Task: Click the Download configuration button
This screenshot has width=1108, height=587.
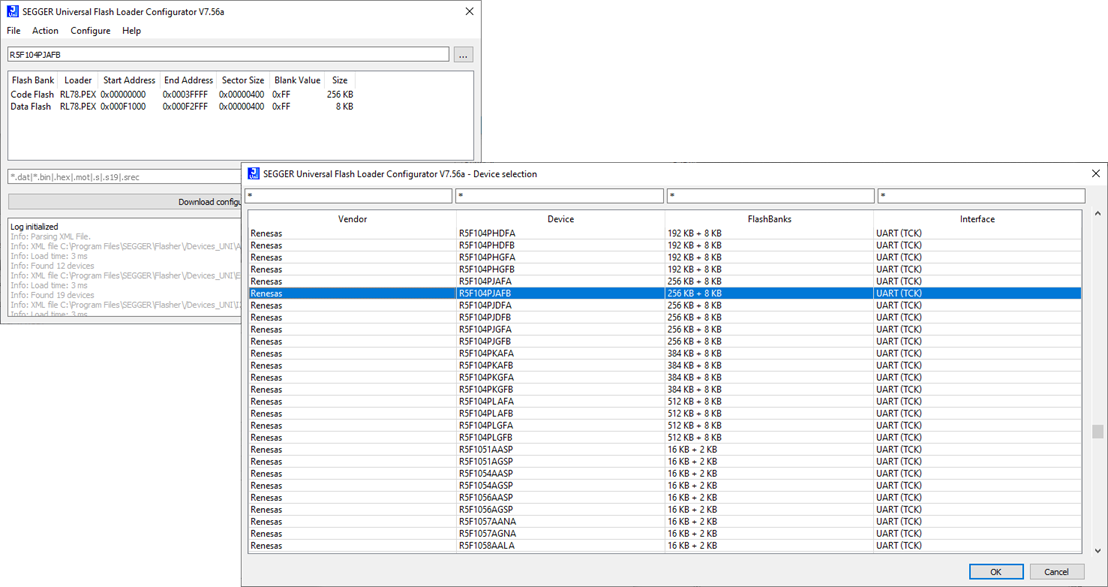Action: pos(124,202)
